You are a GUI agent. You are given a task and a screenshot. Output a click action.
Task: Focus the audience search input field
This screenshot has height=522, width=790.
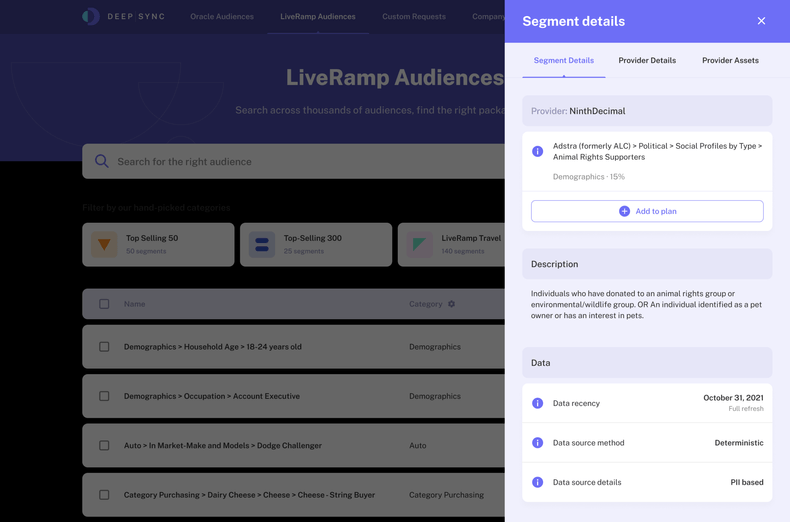(300, 161)
